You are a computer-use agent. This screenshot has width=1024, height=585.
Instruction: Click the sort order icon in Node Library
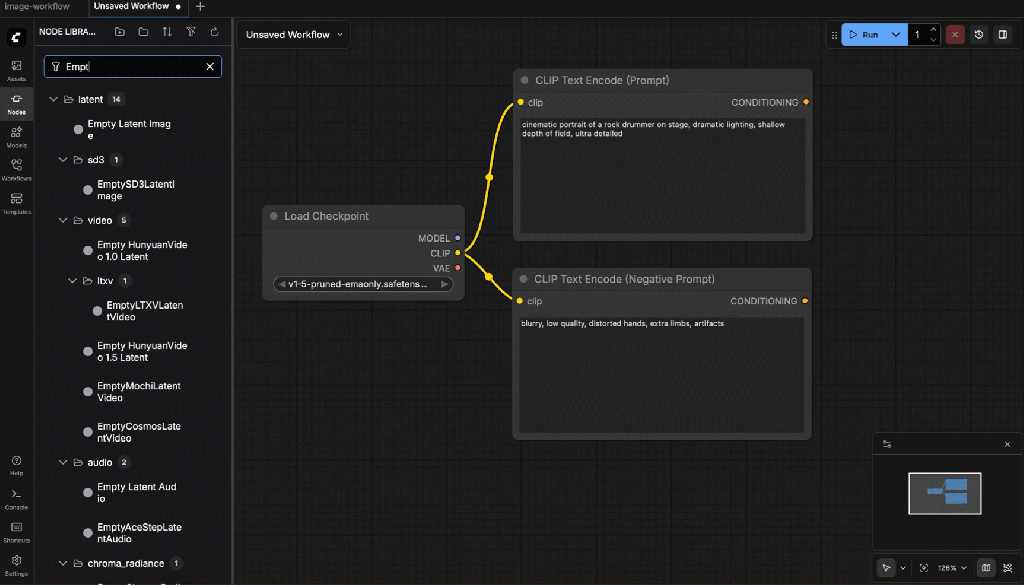pos(167,32)
